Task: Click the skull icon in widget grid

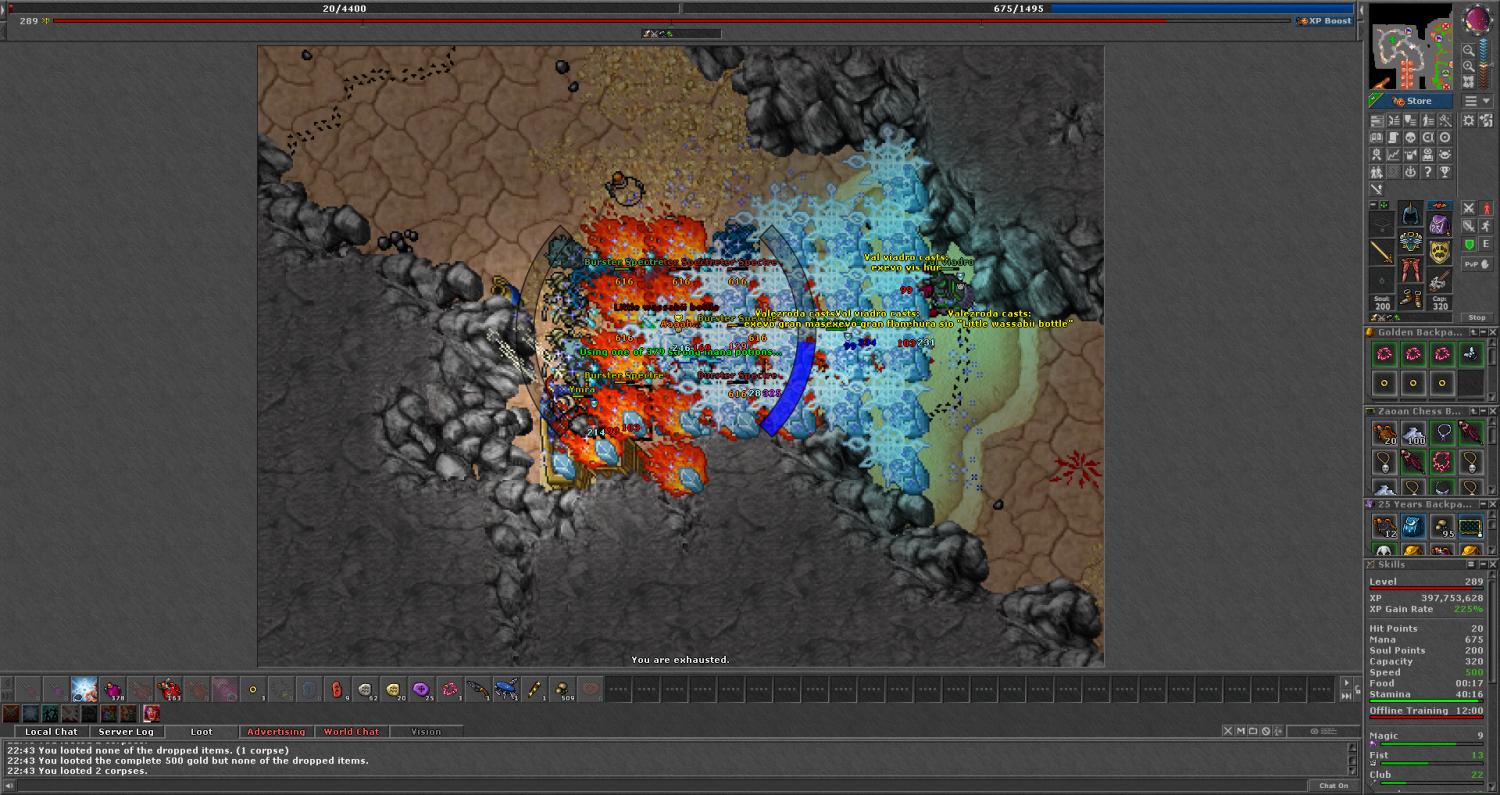Action: click(x=1410, y=138)
